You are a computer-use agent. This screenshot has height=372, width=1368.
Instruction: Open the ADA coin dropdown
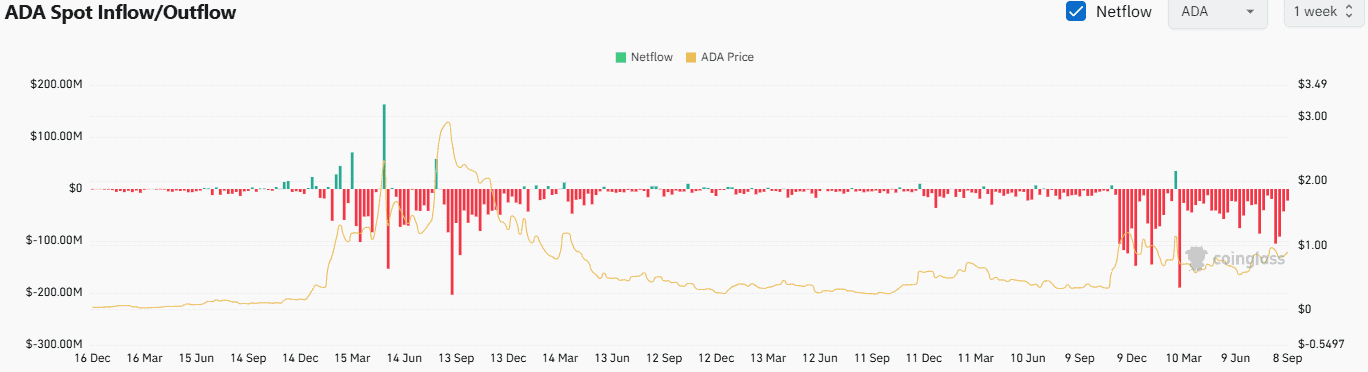point(1218,12)
